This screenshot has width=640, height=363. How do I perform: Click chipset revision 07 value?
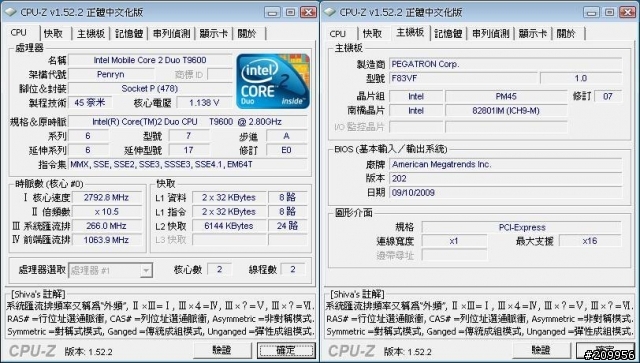(608, 96)
